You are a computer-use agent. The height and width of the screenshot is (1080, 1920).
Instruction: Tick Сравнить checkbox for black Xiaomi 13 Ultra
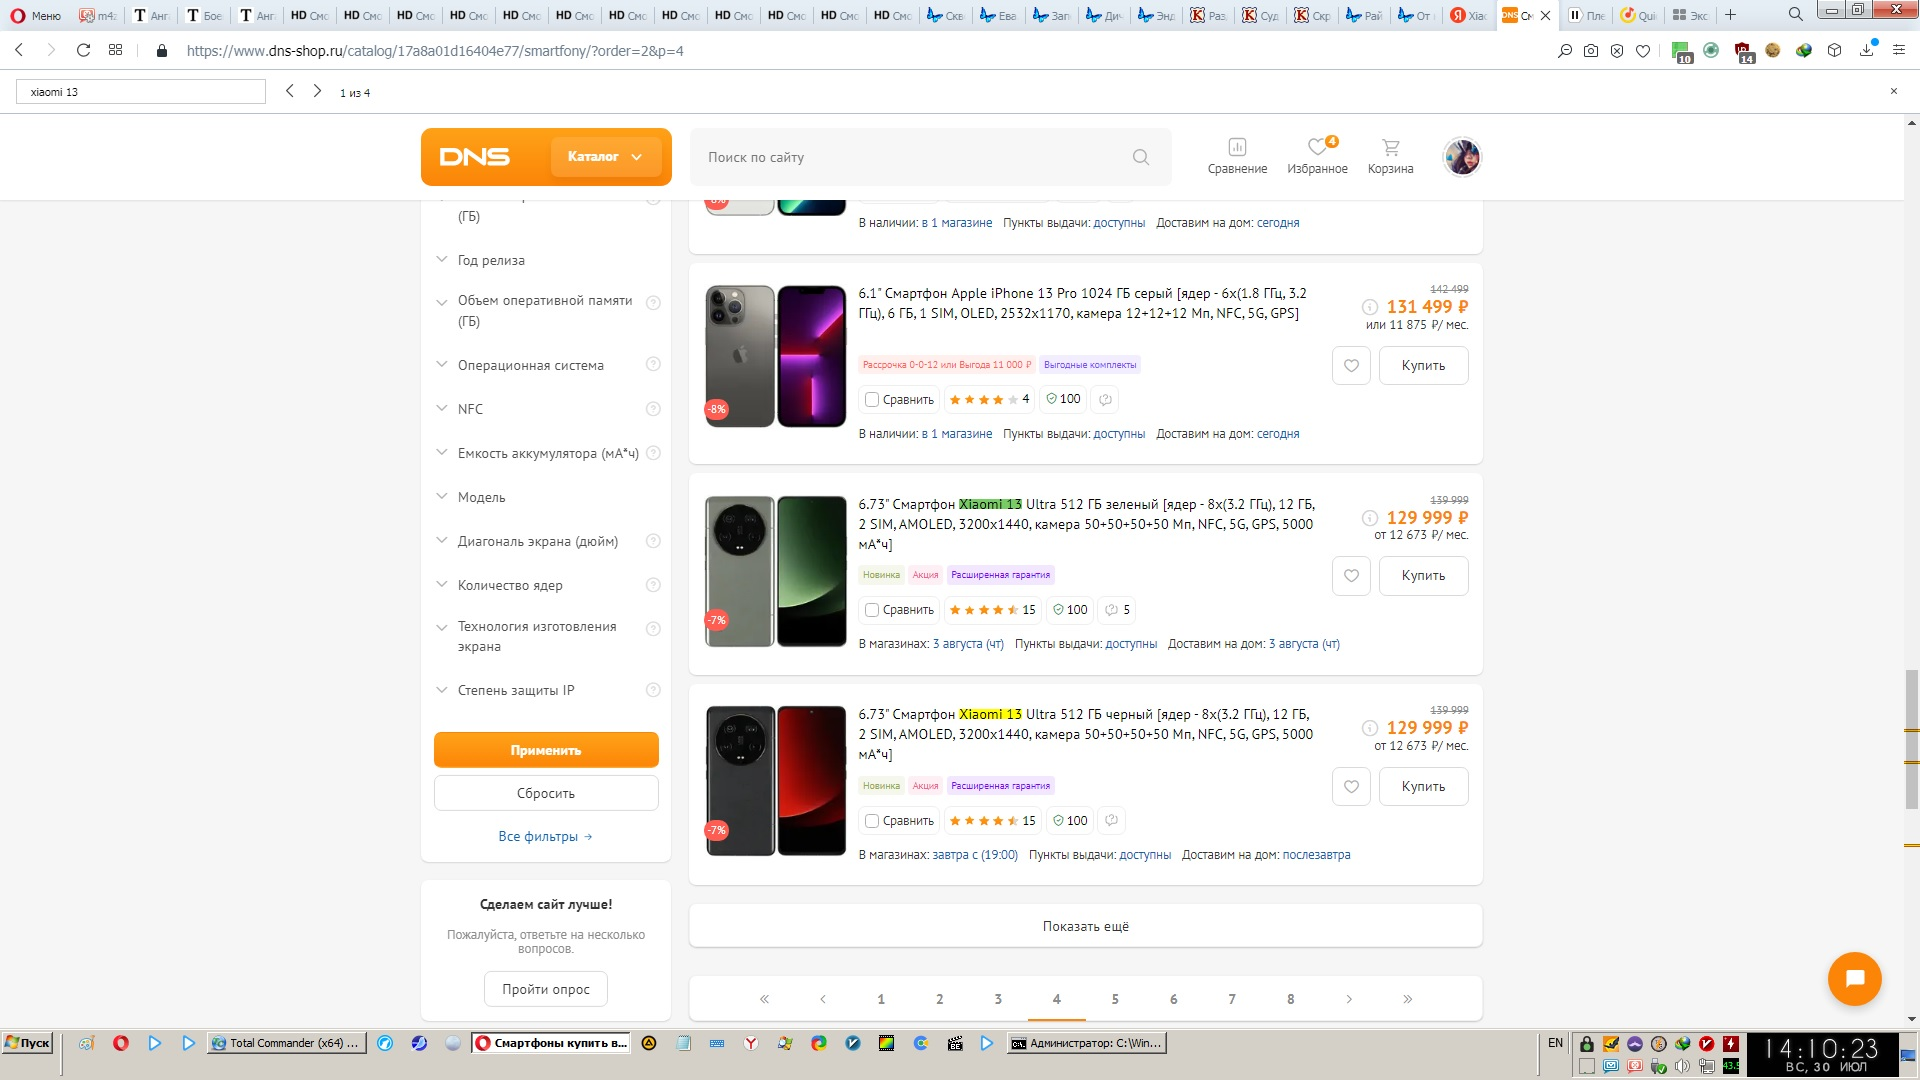point(872,820)
